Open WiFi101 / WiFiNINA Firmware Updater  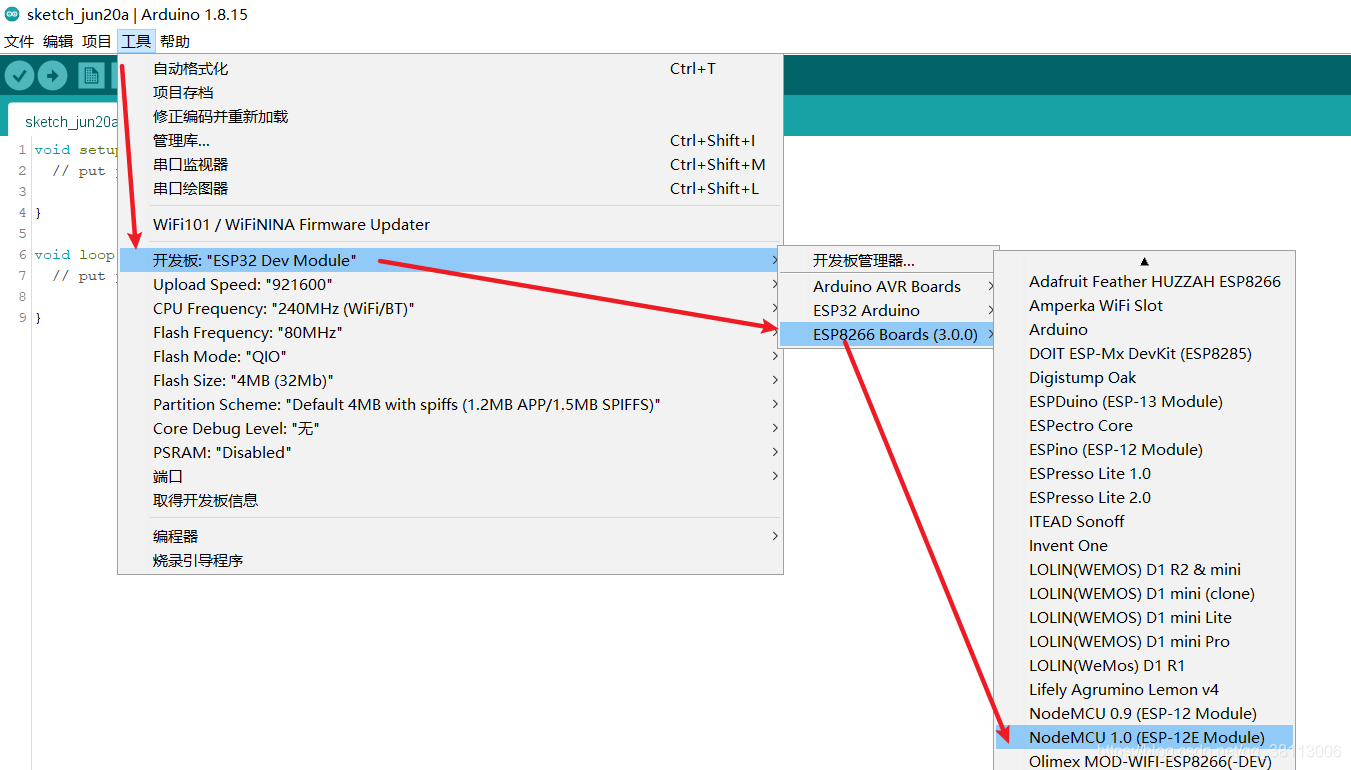point(450,225)
